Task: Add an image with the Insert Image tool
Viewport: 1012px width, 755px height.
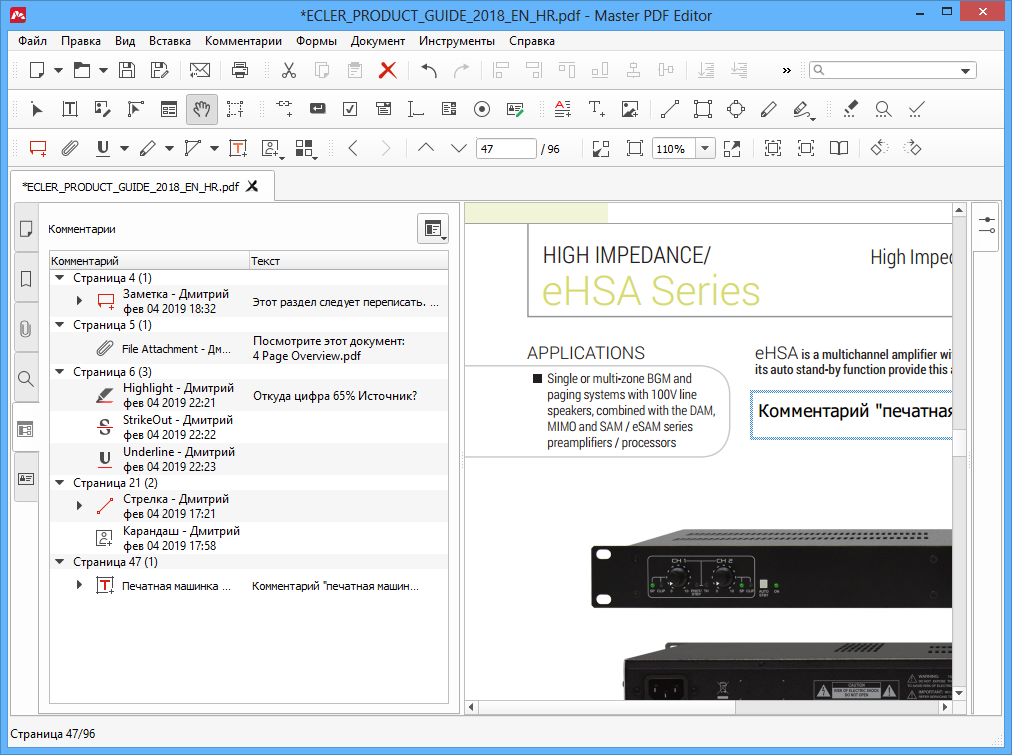Action: click(x=630, y=110)
